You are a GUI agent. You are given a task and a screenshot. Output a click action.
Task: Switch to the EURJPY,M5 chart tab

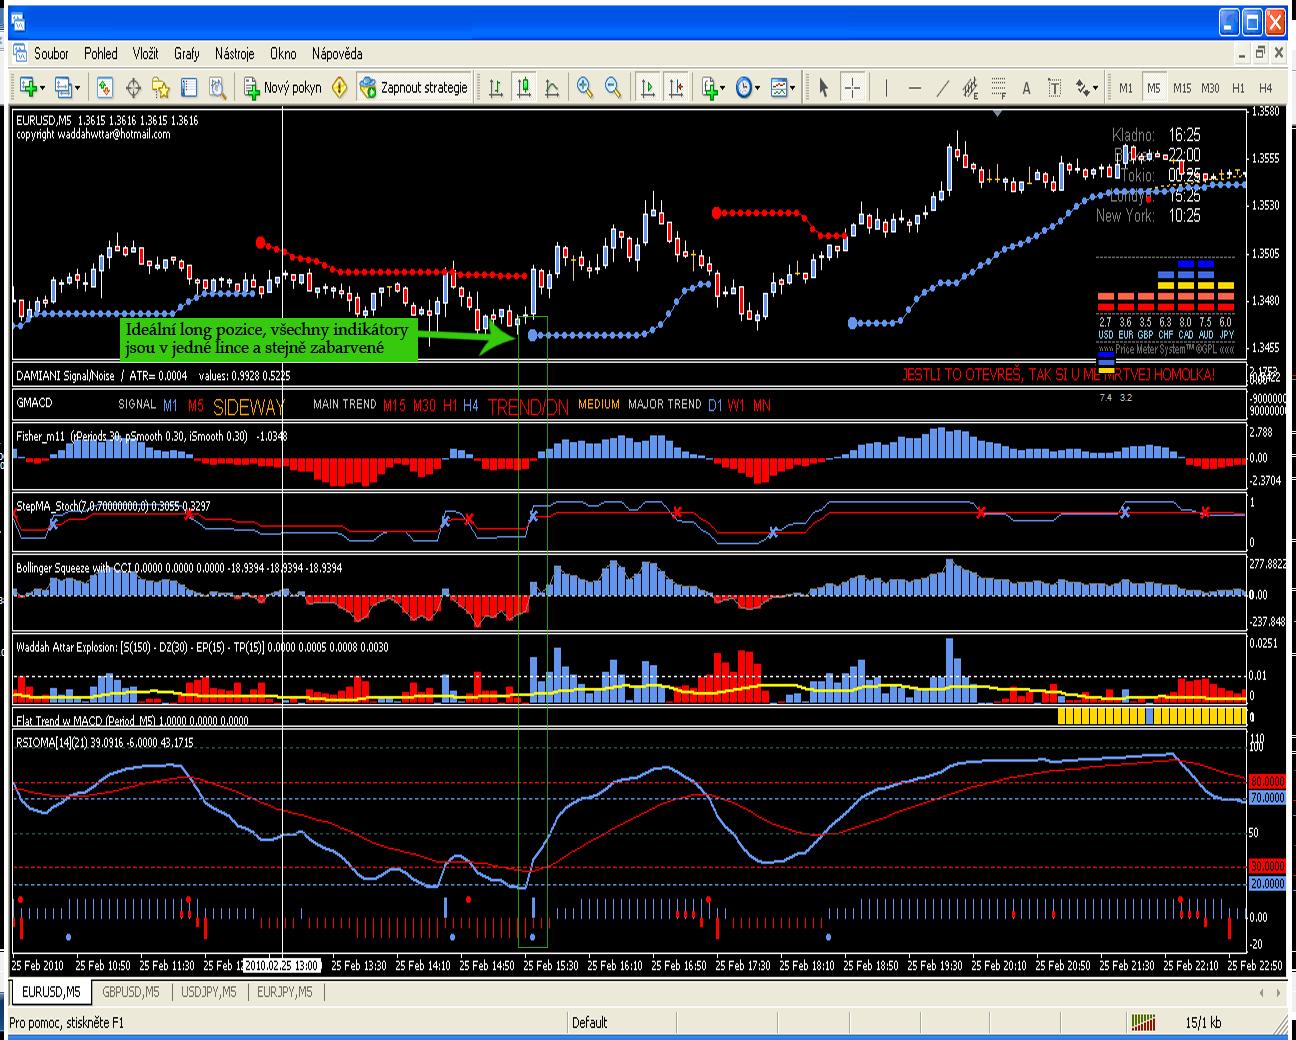(284, 992)
